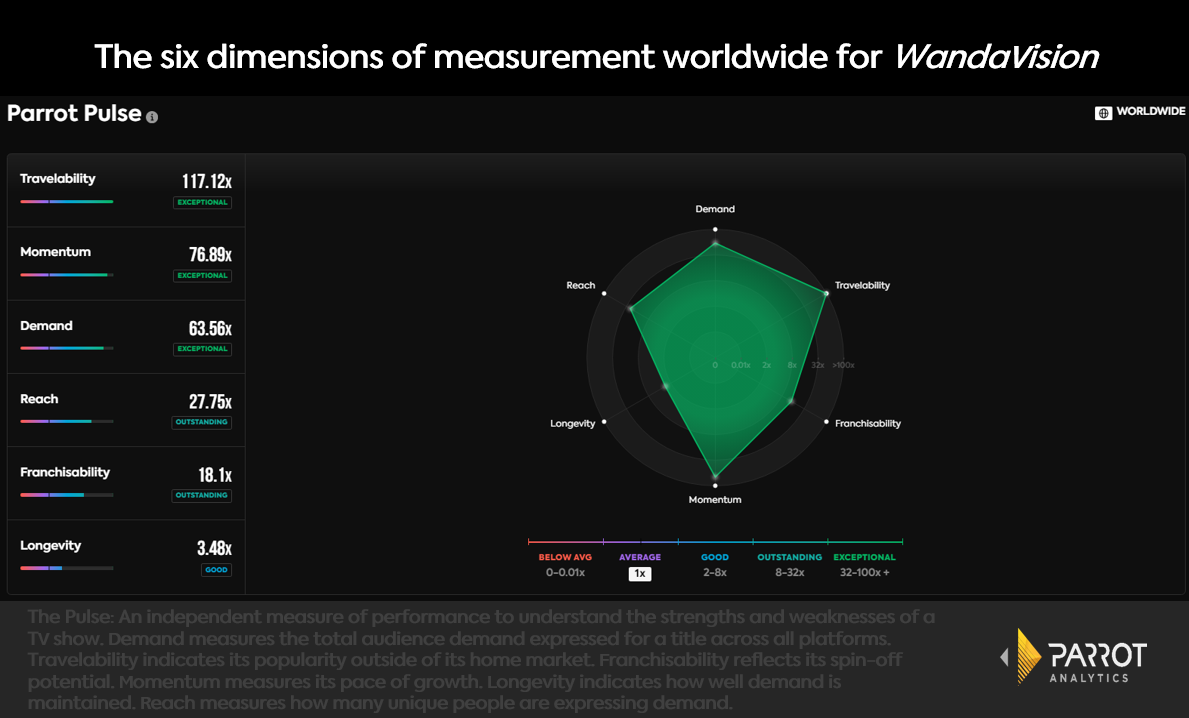Click the Travelability progress bar
The height and width of the screenshot is (718, 1189).
67,202
